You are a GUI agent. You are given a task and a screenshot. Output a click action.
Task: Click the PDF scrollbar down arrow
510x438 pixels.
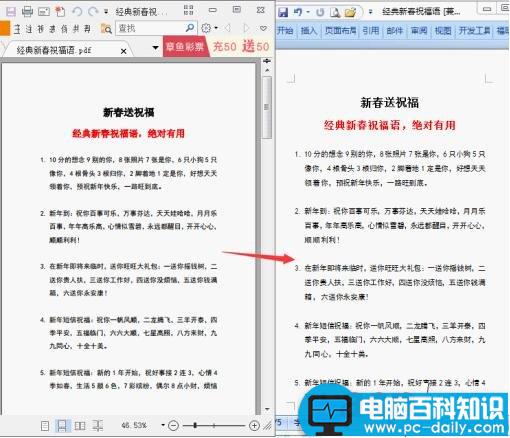(x=267, y=409)
